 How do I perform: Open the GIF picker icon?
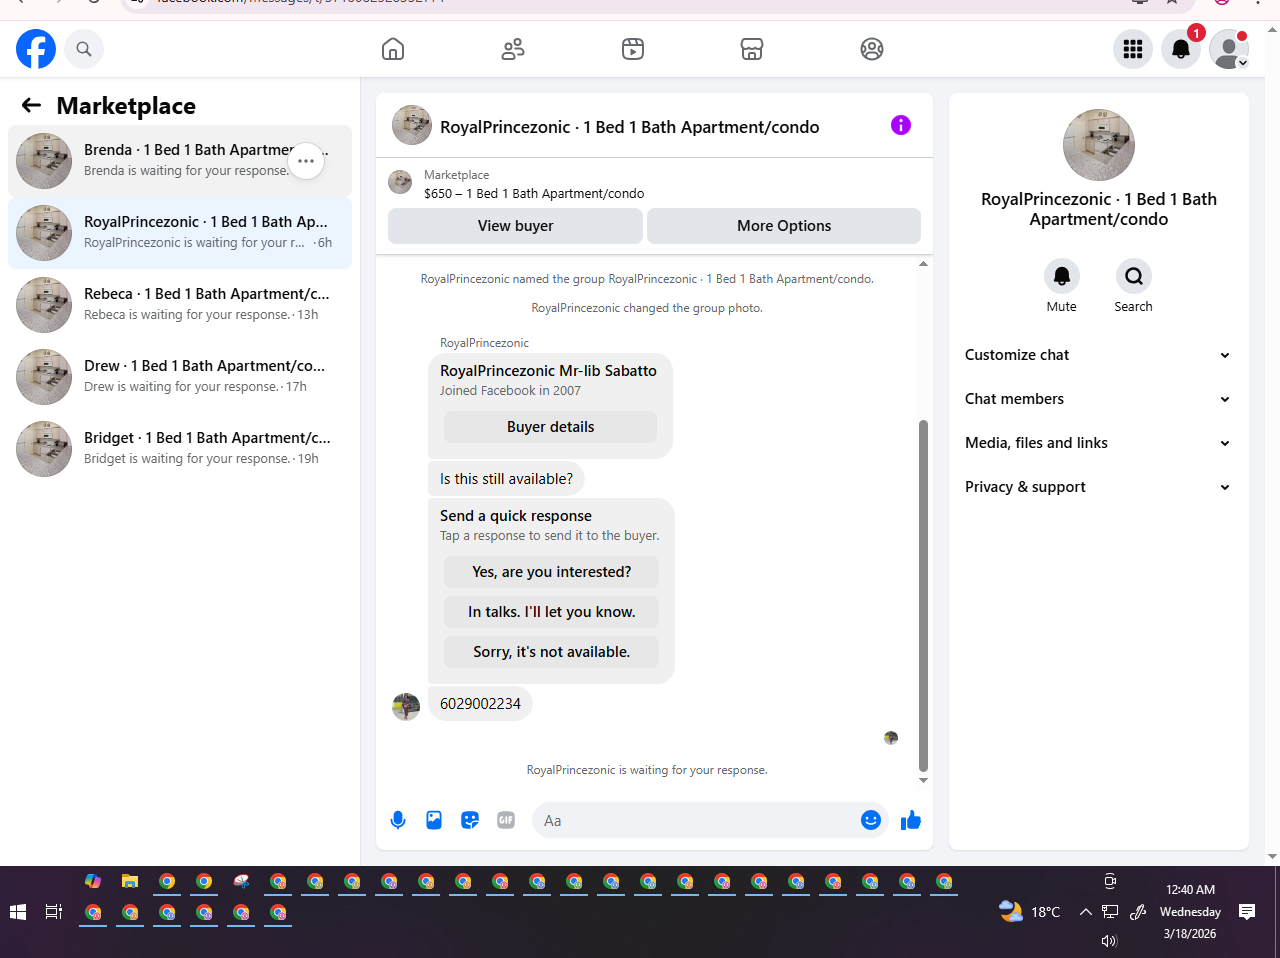(x=506, y=821)
